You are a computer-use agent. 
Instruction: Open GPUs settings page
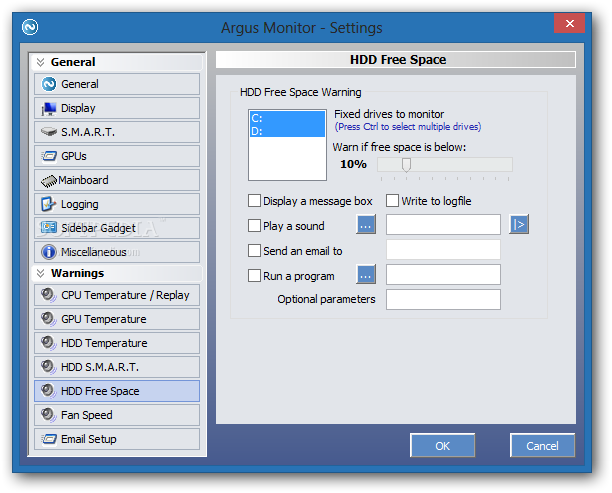(117, 156)
